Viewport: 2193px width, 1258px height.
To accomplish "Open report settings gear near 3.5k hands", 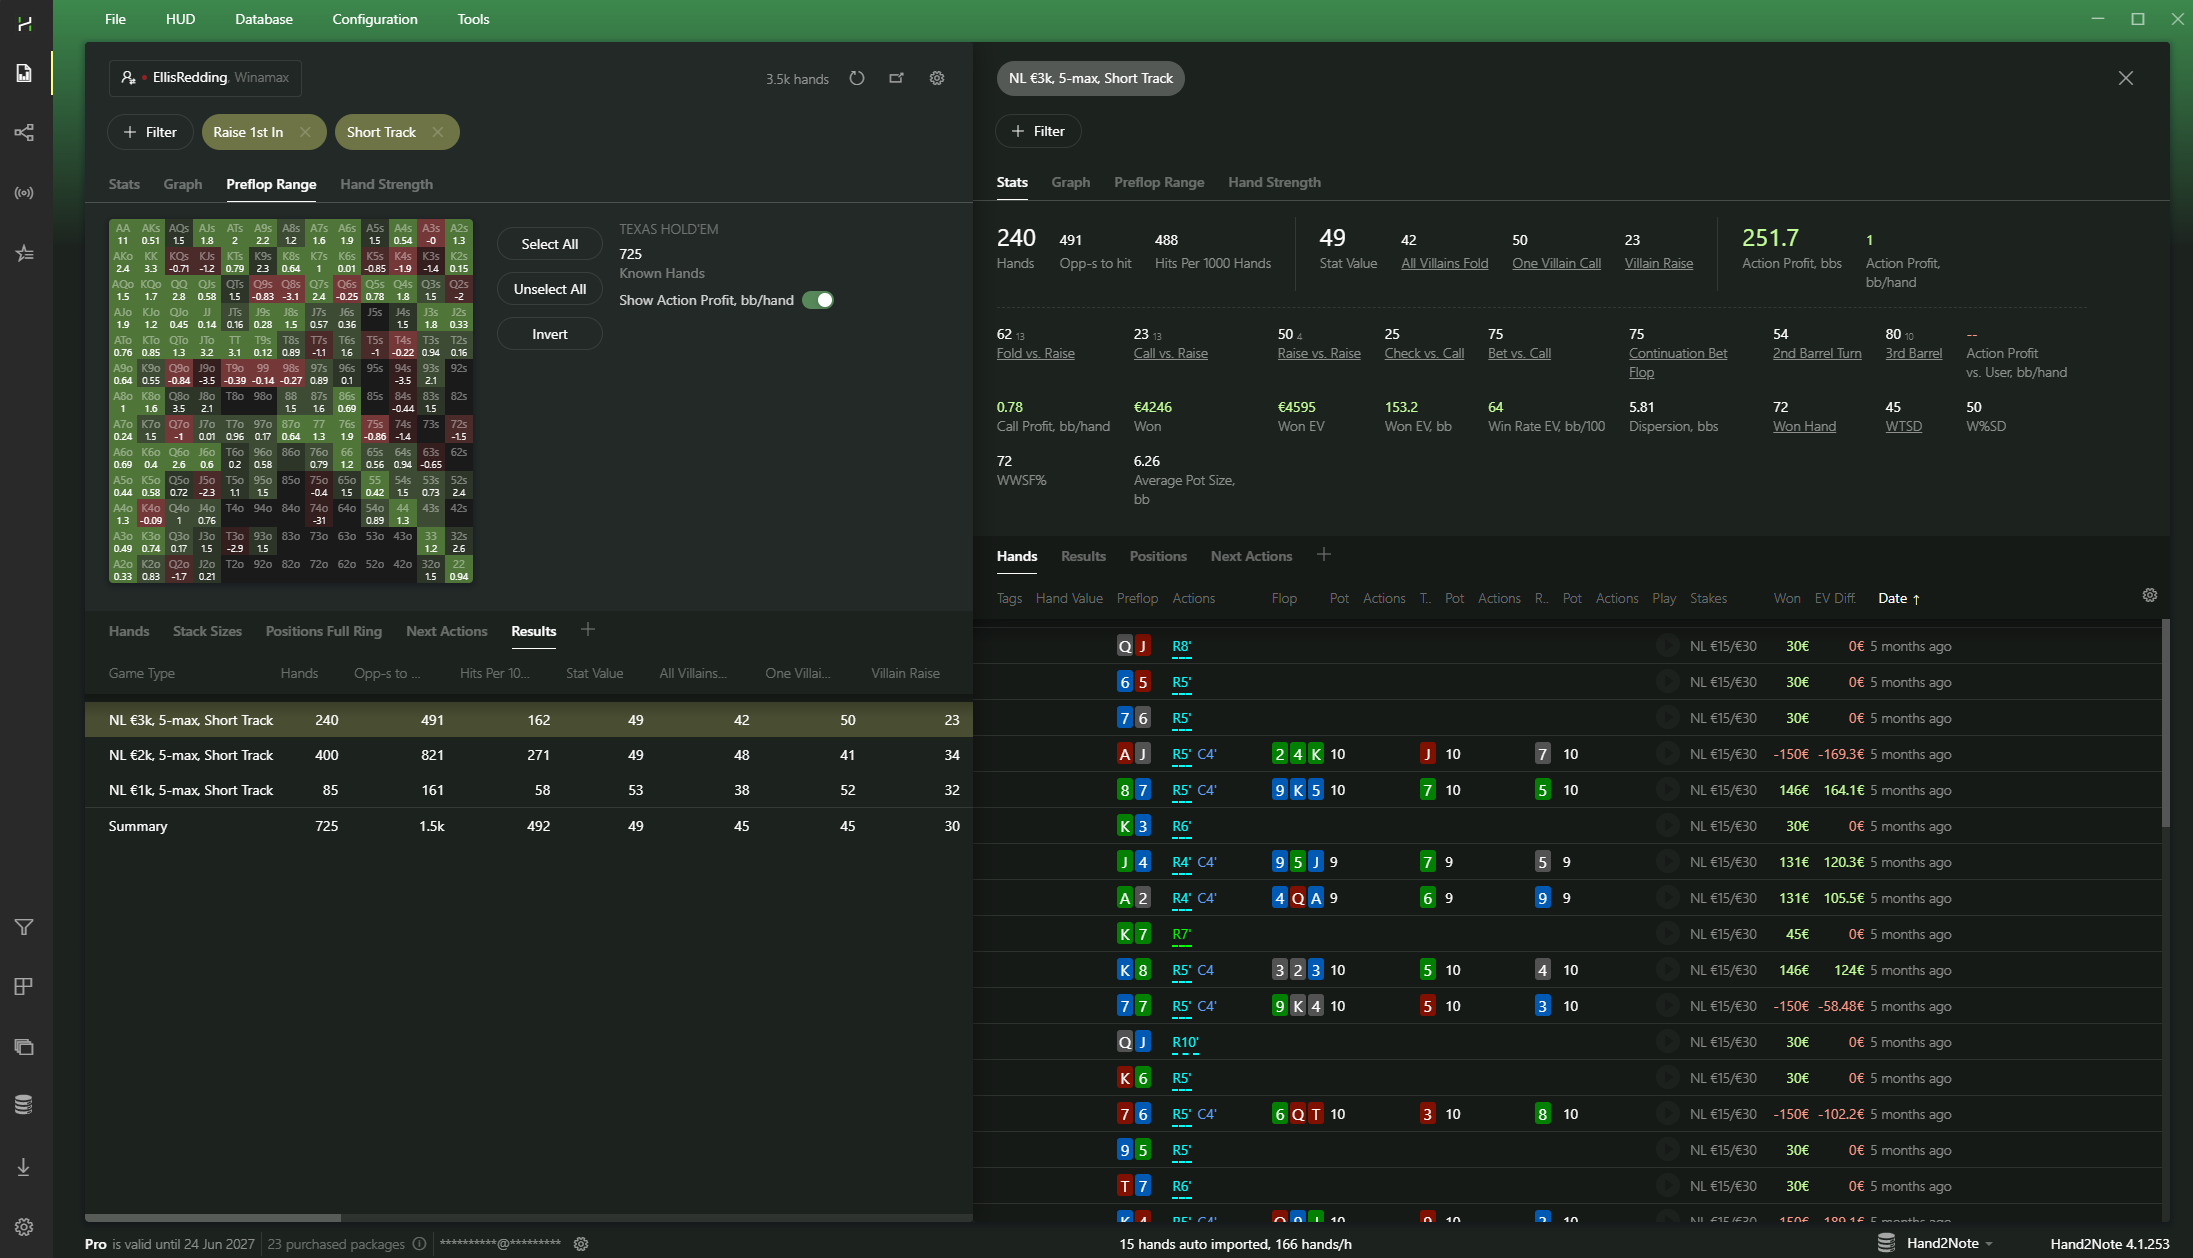I will (x=937, y=78).
